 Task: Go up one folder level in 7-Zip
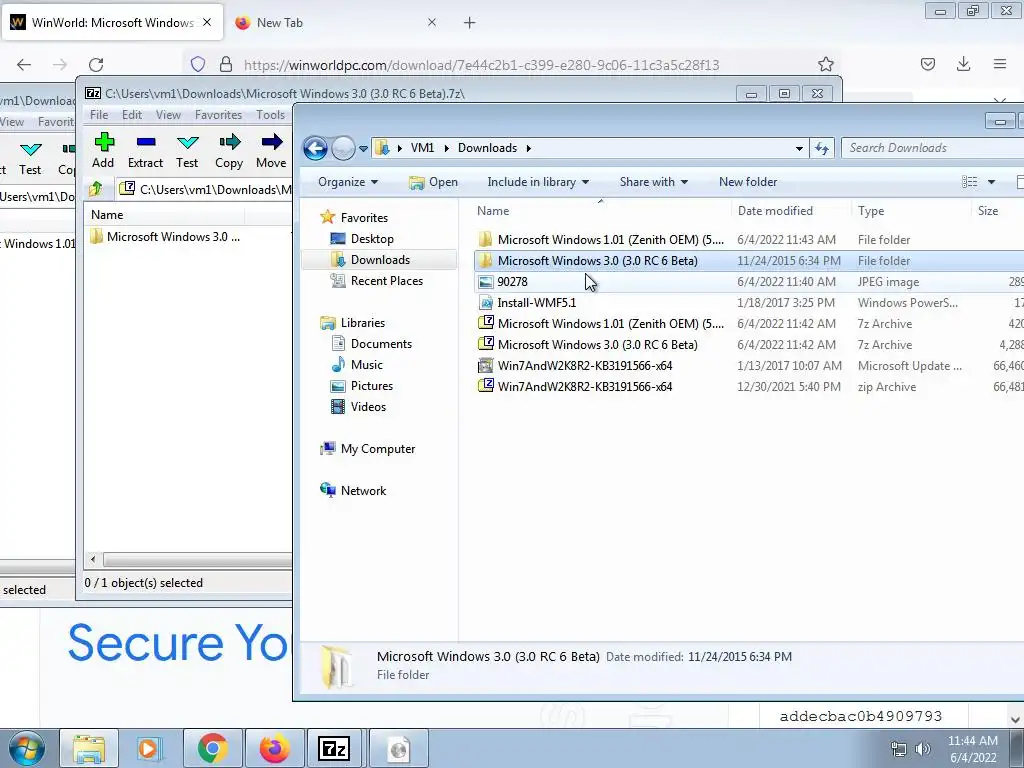coord(95,189)
